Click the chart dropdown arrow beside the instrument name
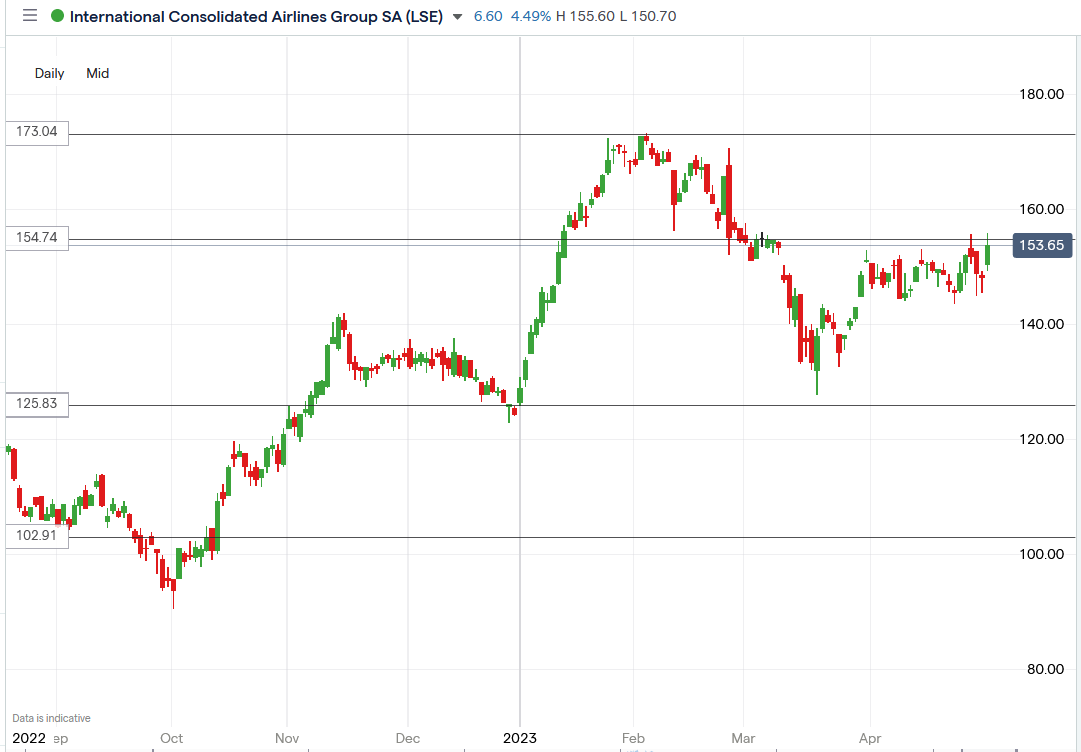 coord(457,17)
